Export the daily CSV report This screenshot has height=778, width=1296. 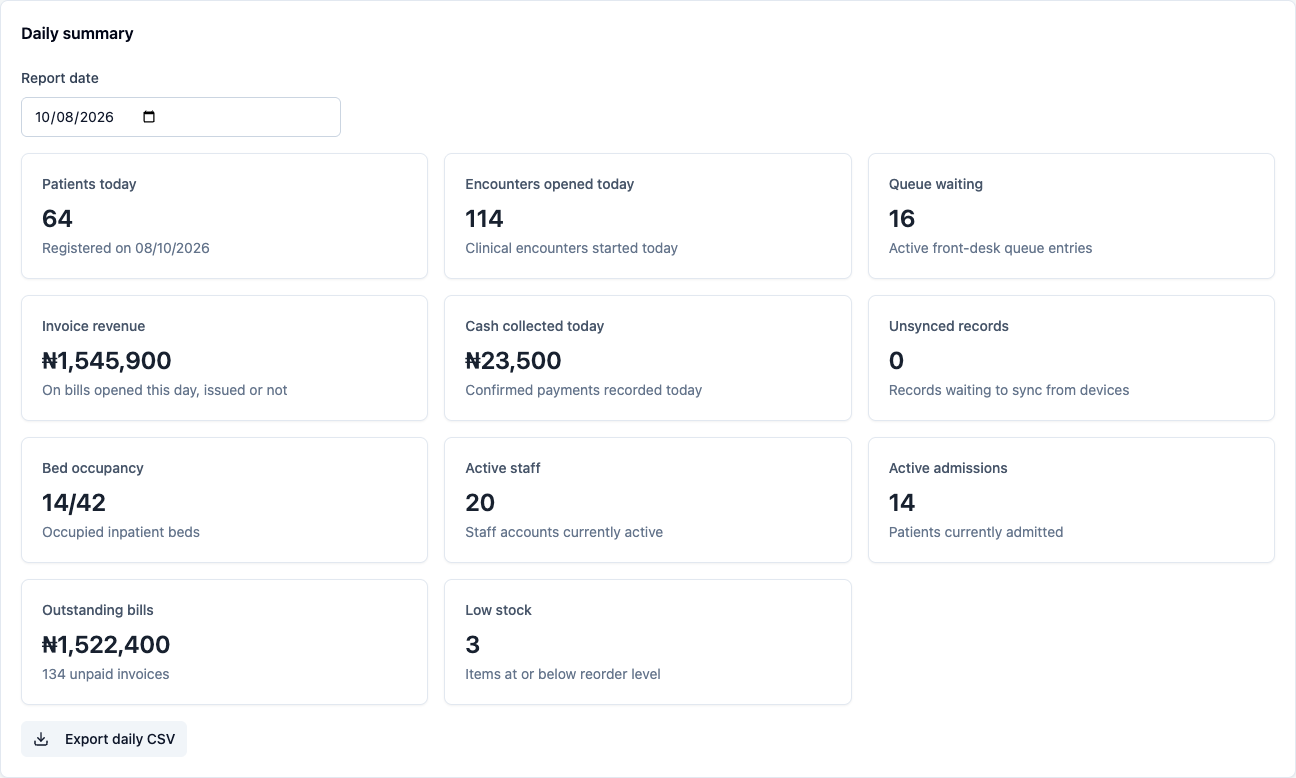tap(104, 739)
